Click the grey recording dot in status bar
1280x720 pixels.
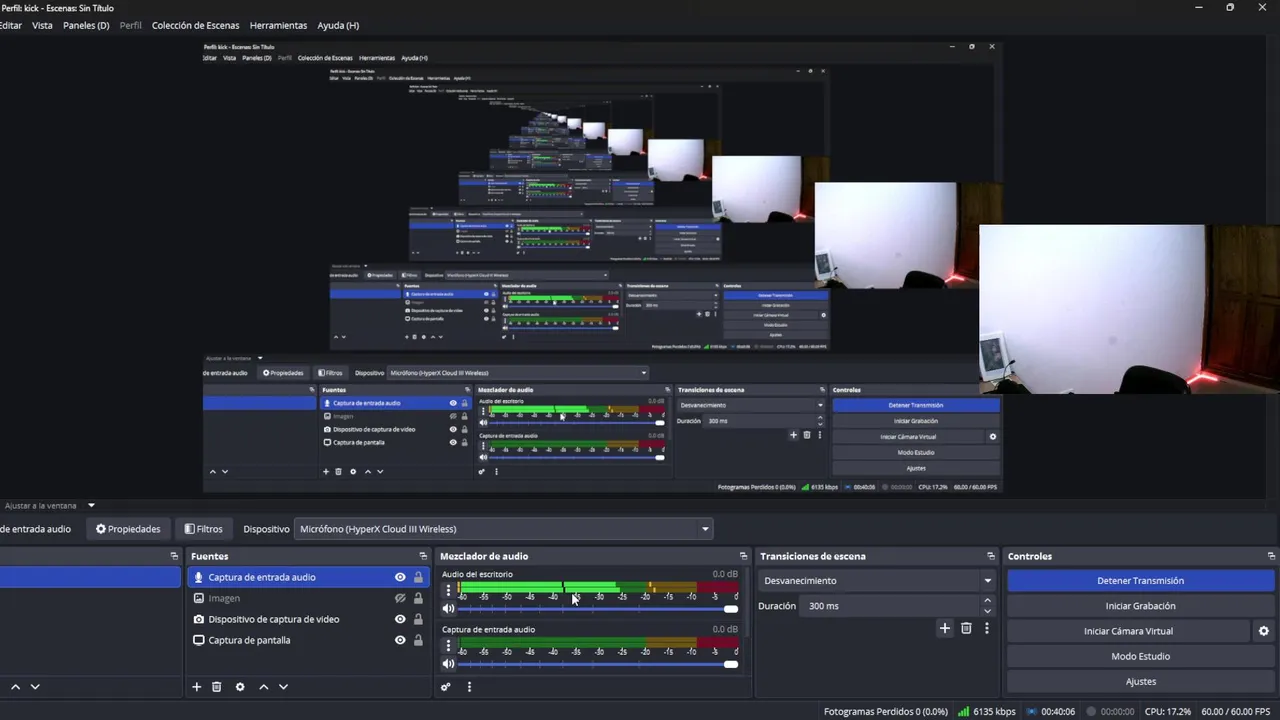tap(1092, 712)
